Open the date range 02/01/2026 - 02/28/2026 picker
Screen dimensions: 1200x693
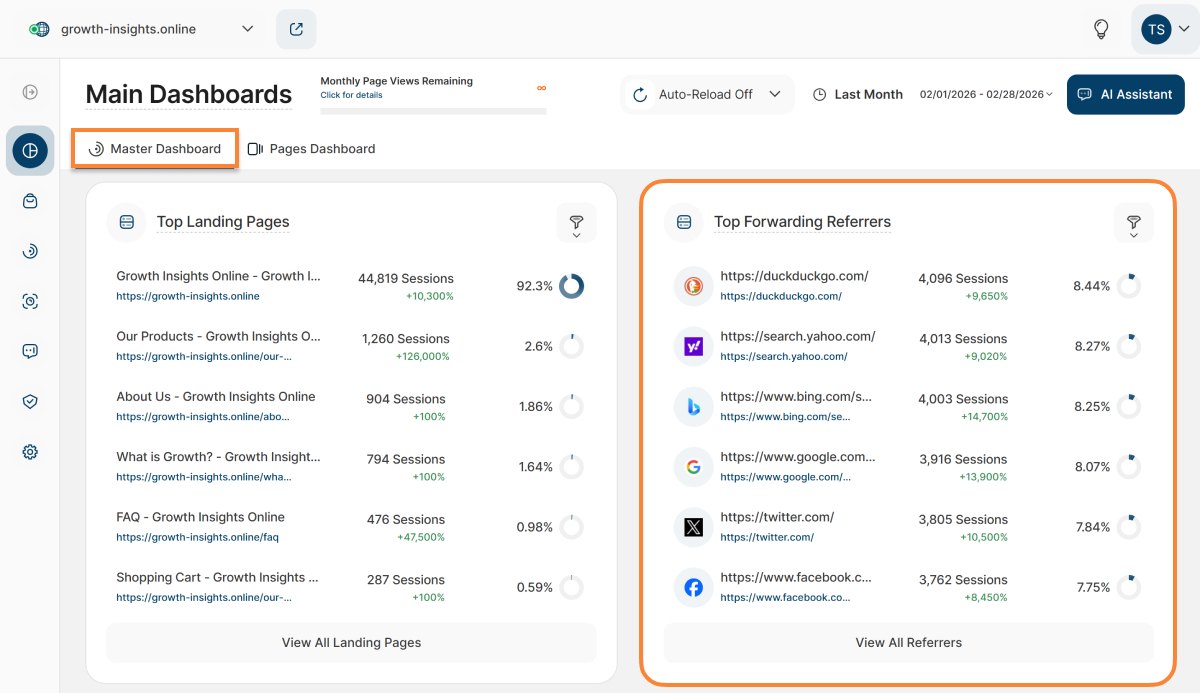[986, 94]
